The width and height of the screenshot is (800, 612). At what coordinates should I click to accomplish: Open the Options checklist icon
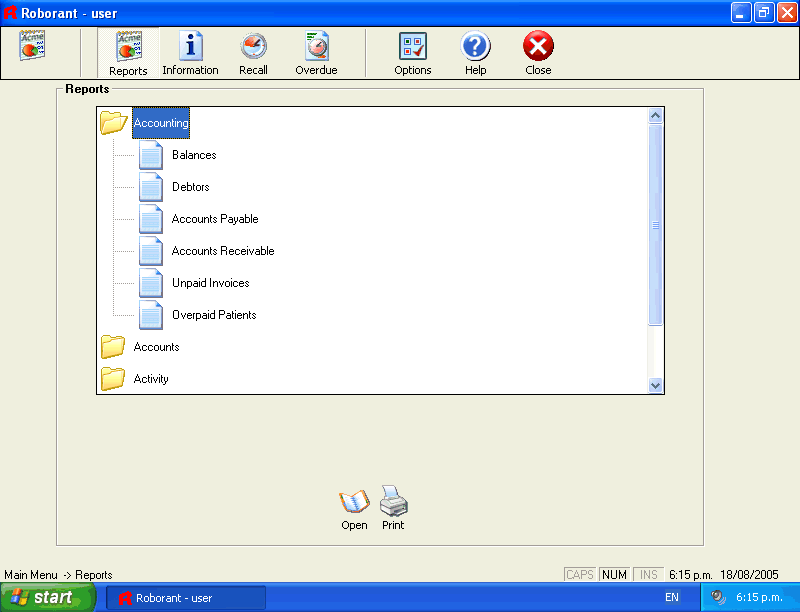(x=413, y=46)
